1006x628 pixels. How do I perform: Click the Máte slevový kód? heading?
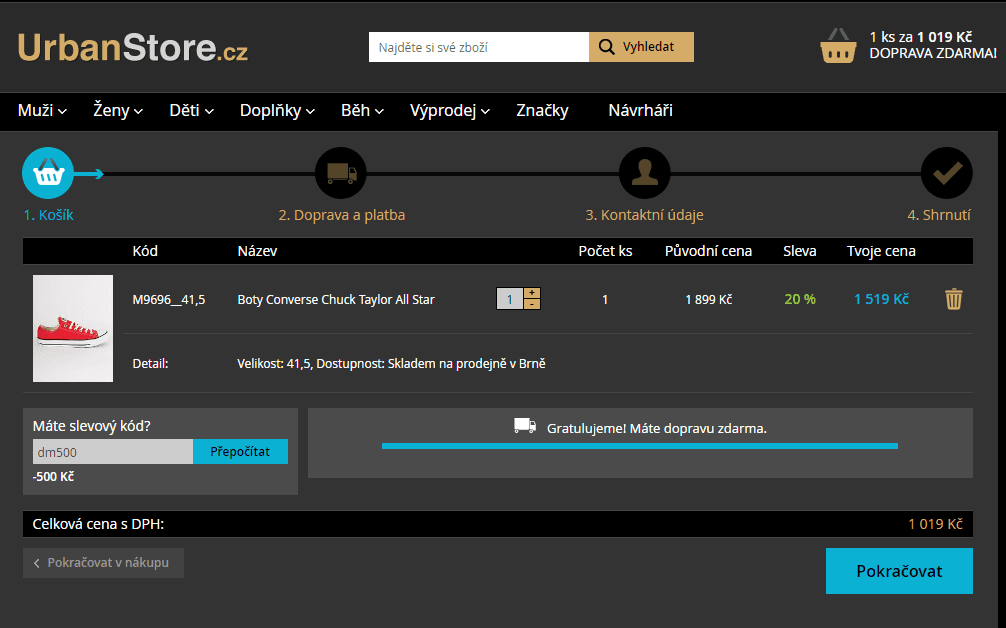(x=91, y=426)
